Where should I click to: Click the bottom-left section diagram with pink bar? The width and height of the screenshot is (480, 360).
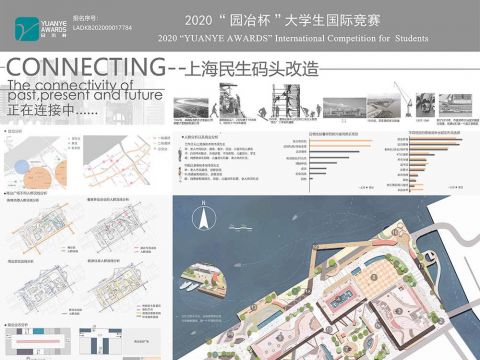tap(38, 342)
